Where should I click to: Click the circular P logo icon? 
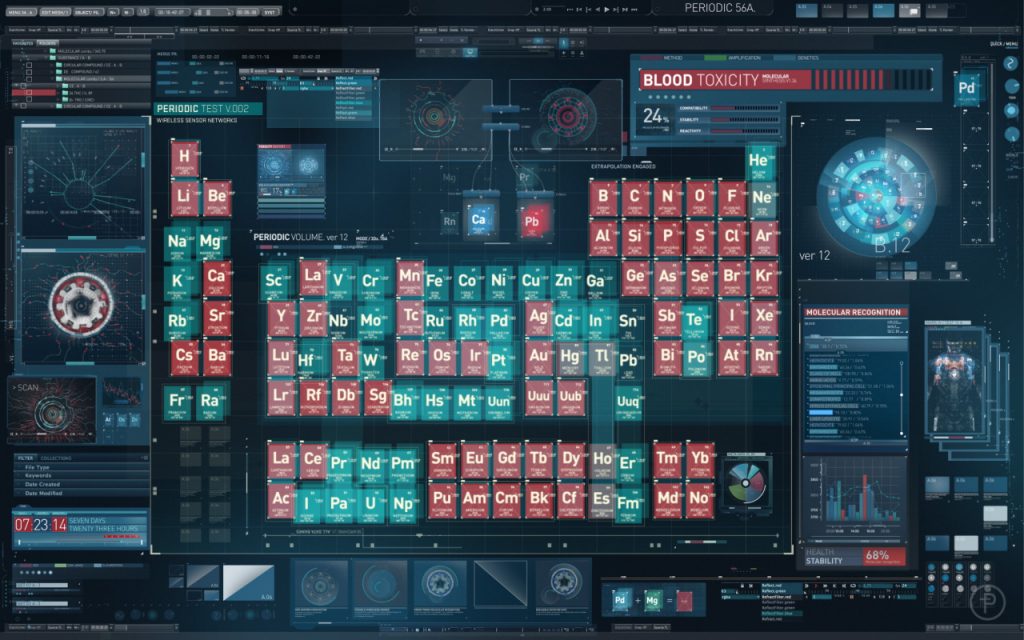[986, 601]
